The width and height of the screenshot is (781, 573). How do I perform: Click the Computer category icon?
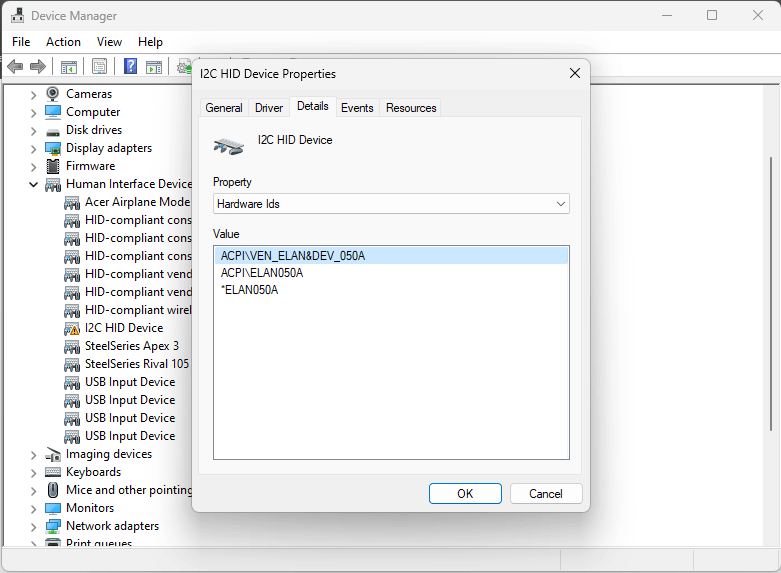[x=53, y=112]
